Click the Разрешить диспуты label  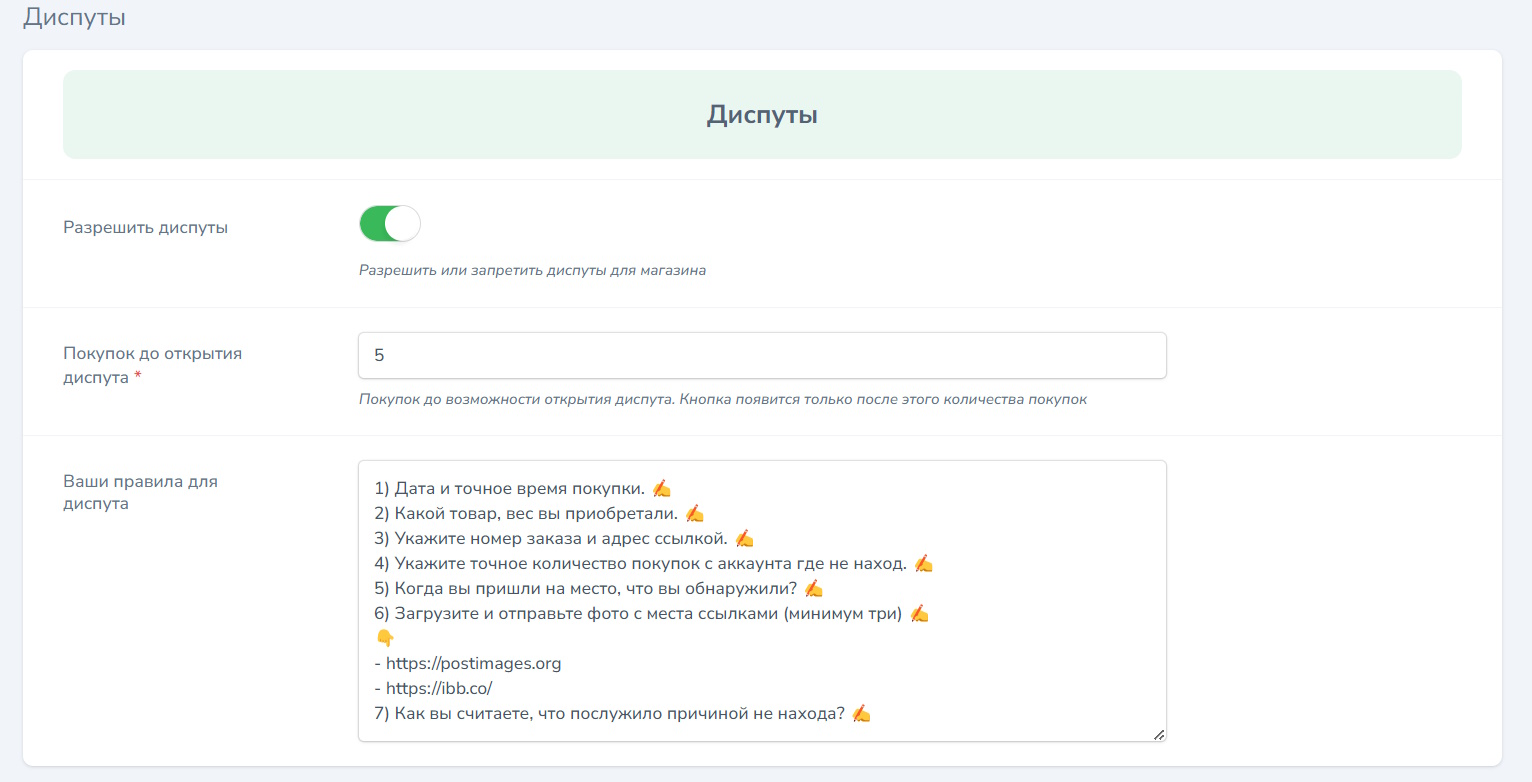146,227
